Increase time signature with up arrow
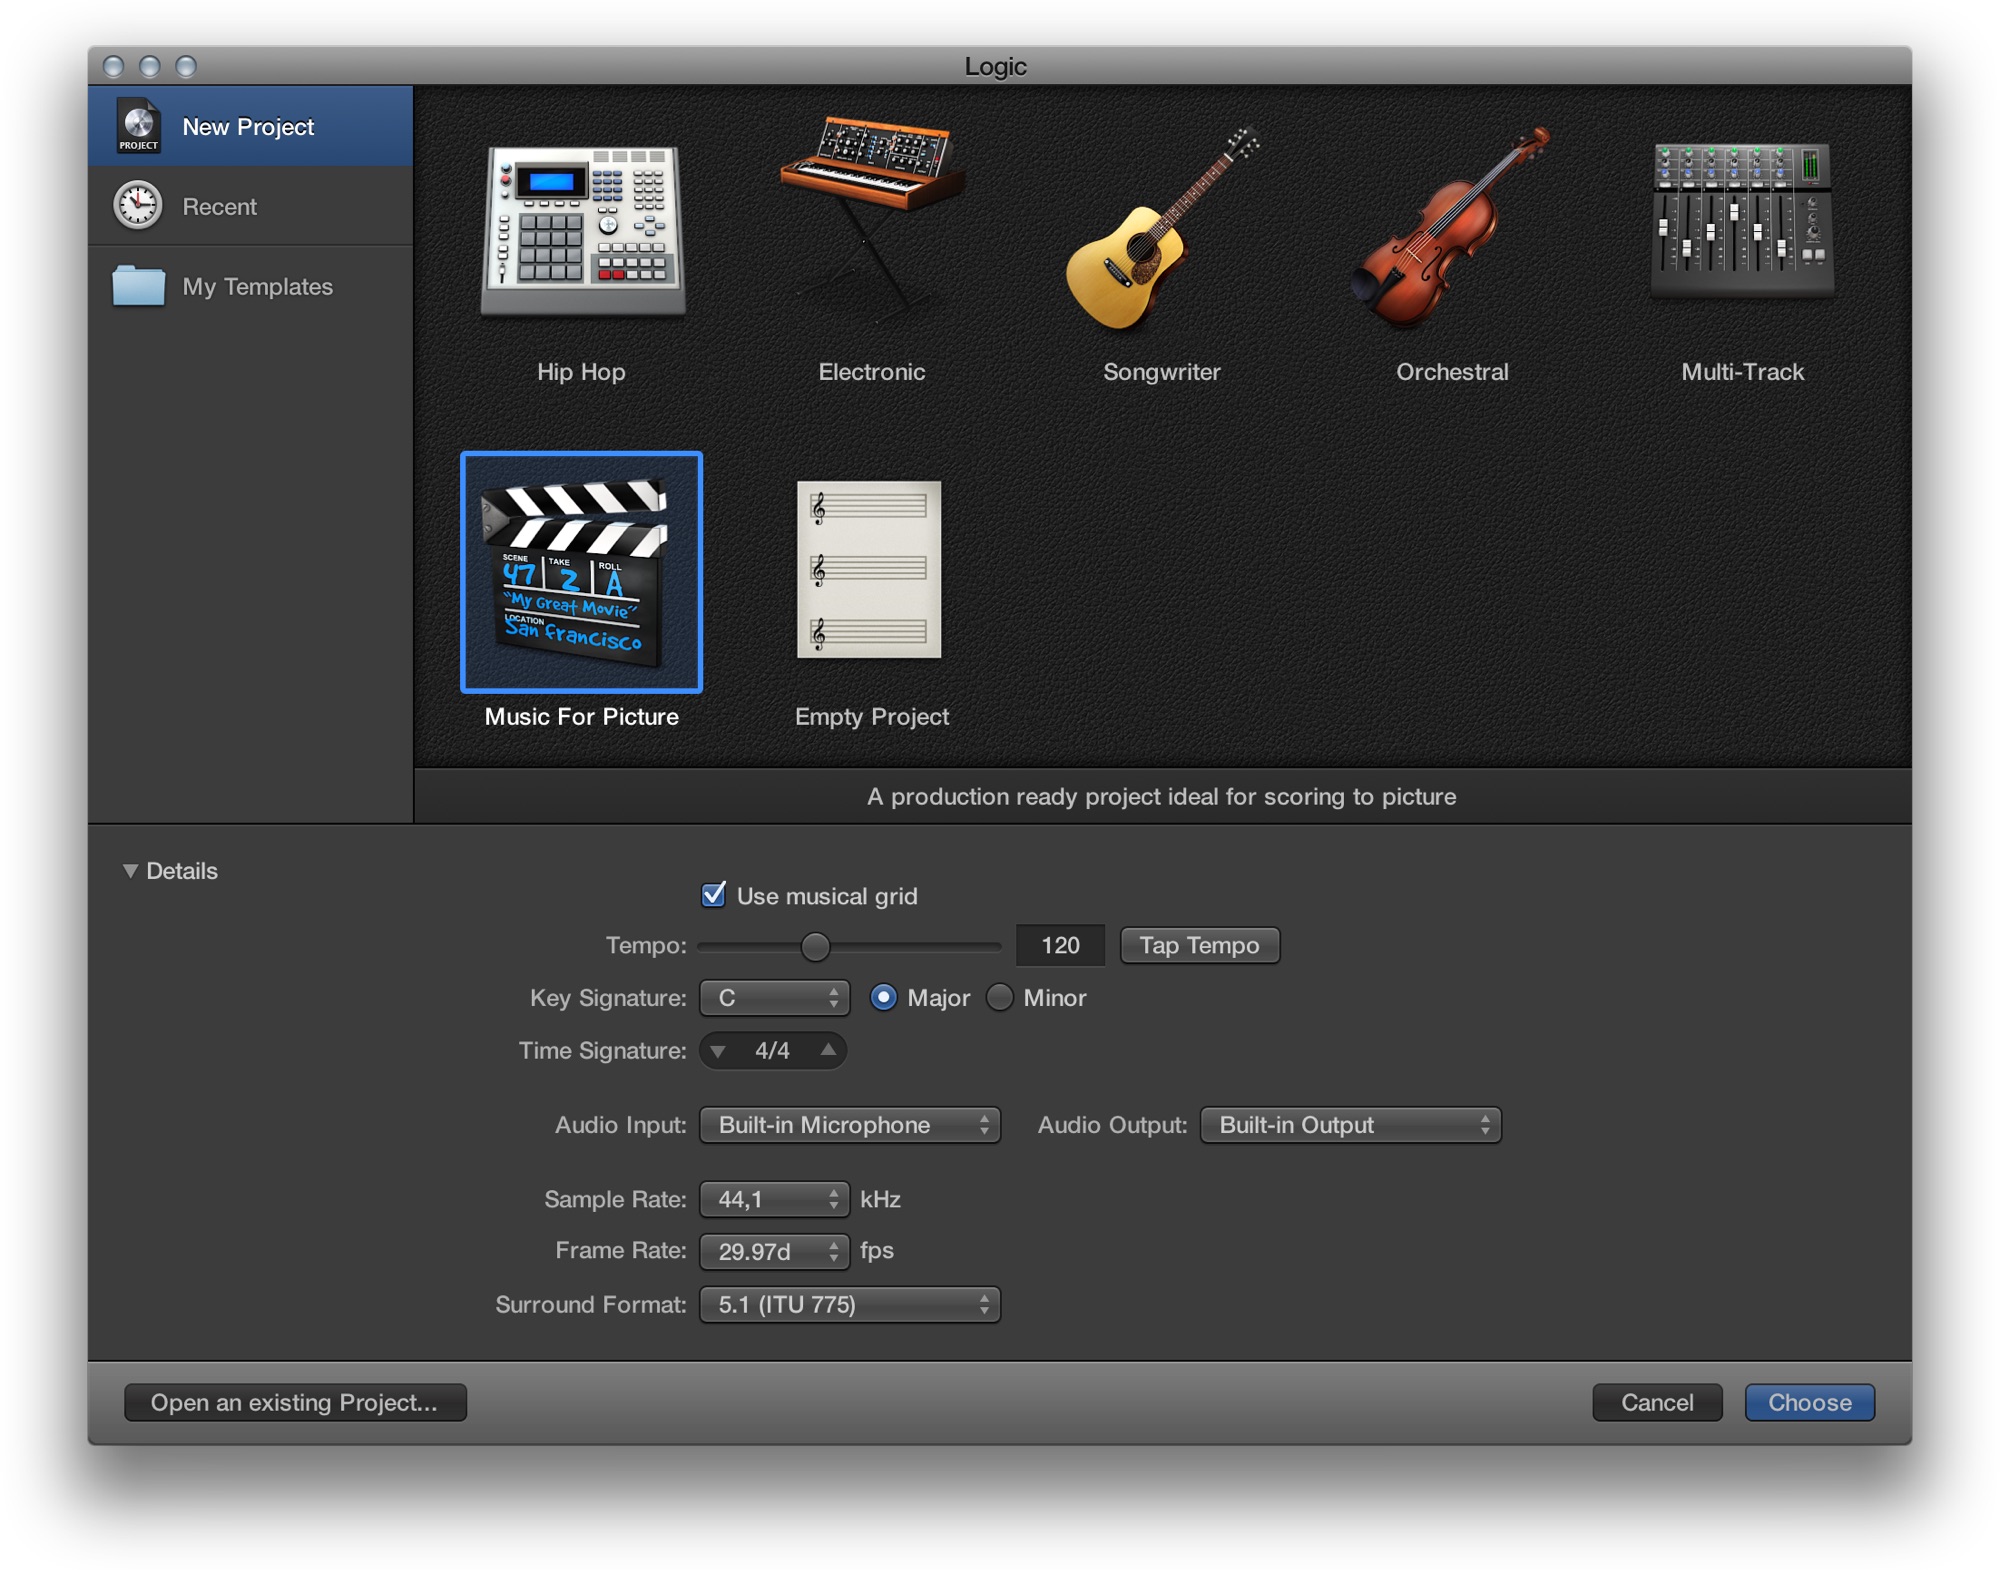Viewport: 2000px width, 1570px height. pos(828,1050)
